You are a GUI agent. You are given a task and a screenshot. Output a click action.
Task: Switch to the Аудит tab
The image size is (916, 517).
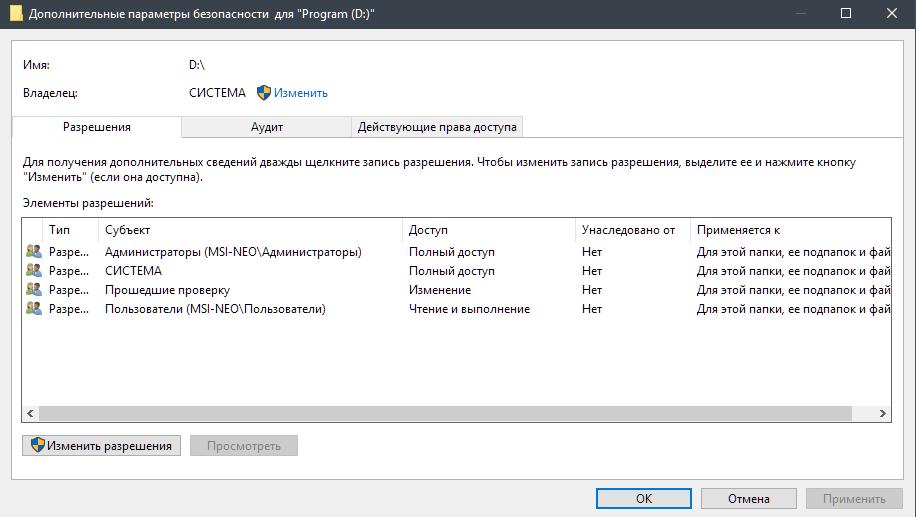pyautogui.click(x=266, y=127)
